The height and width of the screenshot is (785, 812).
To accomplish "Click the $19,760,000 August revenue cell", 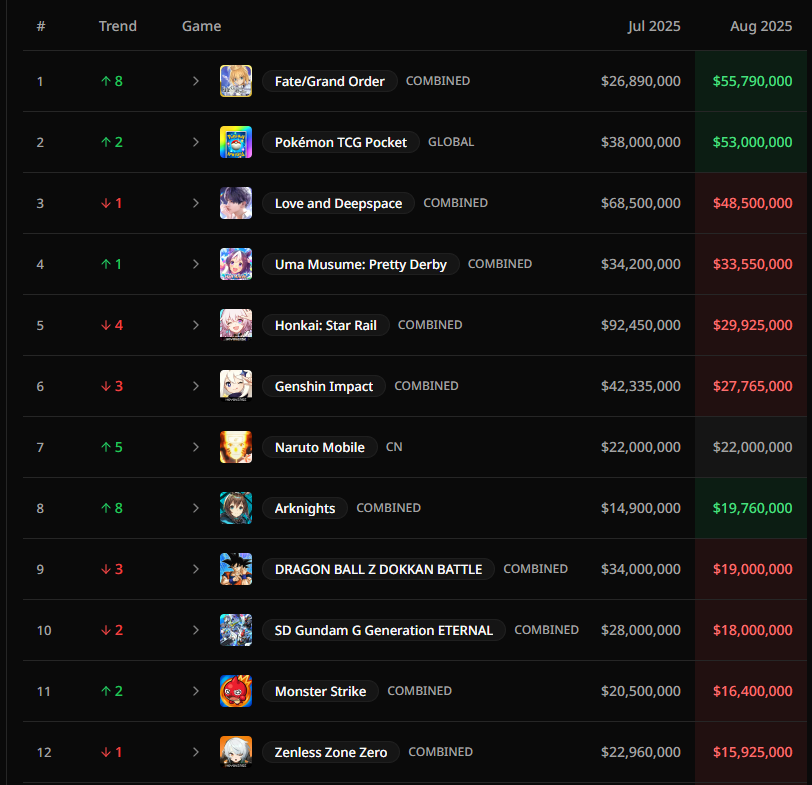I will (x=752, y=508).
